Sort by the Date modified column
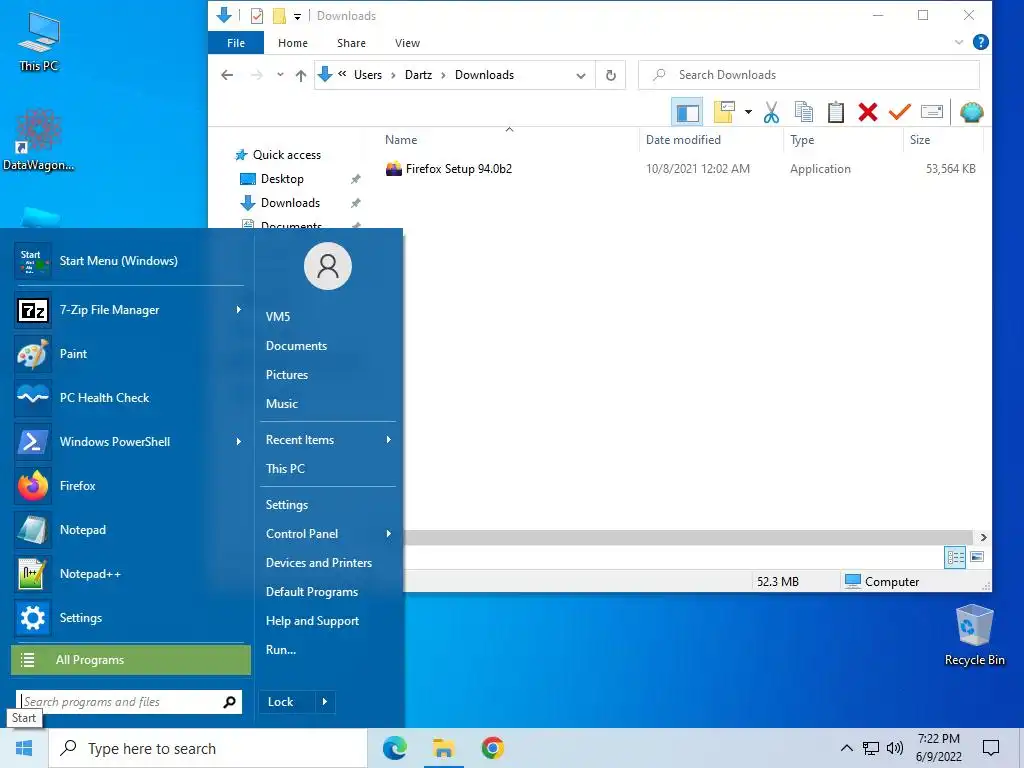The width and height of the screenshot is (1024, 768). pyautogui.click(x=683, y=140)
